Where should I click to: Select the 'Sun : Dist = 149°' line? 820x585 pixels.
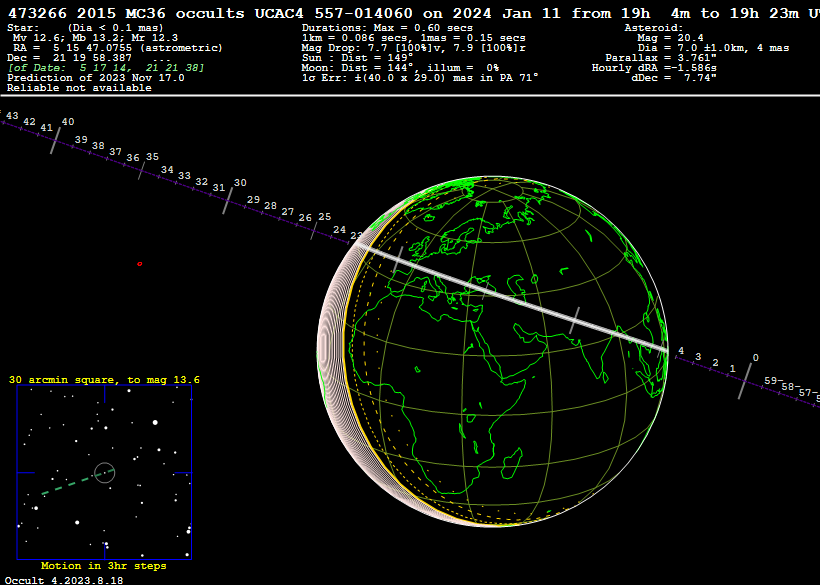[357, 58]
